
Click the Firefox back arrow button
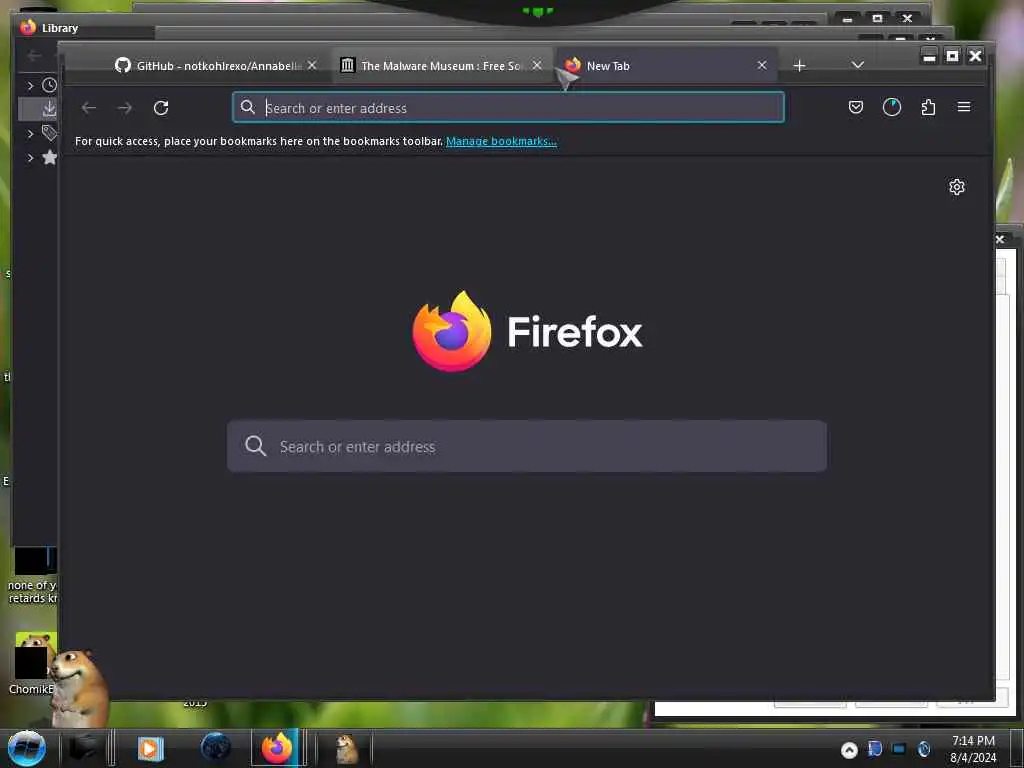click(89, 108)
